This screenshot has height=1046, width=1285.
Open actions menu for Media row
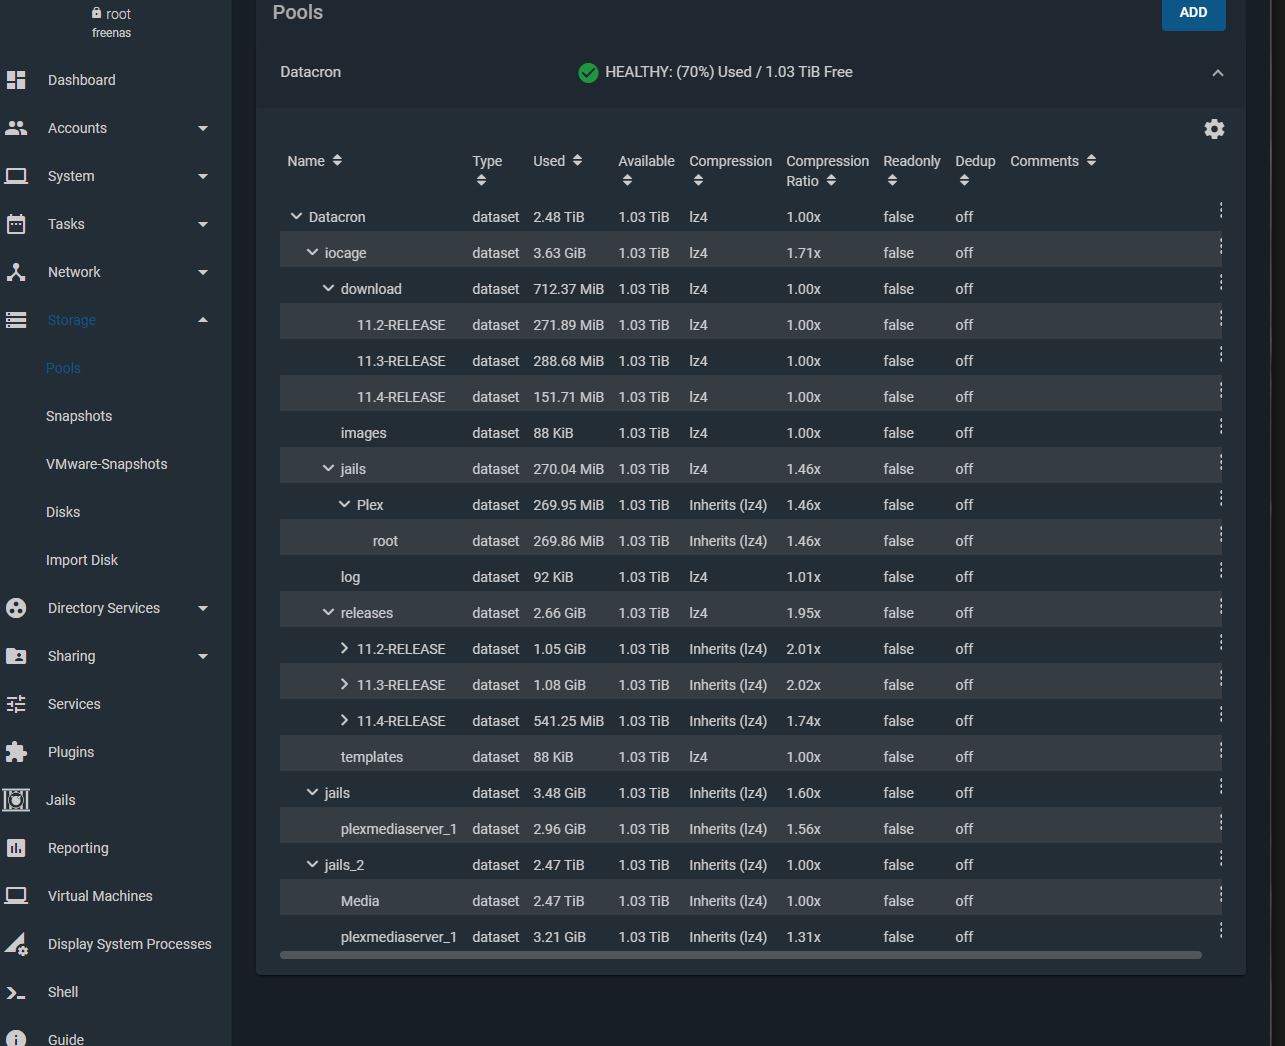click(1221, 894)
